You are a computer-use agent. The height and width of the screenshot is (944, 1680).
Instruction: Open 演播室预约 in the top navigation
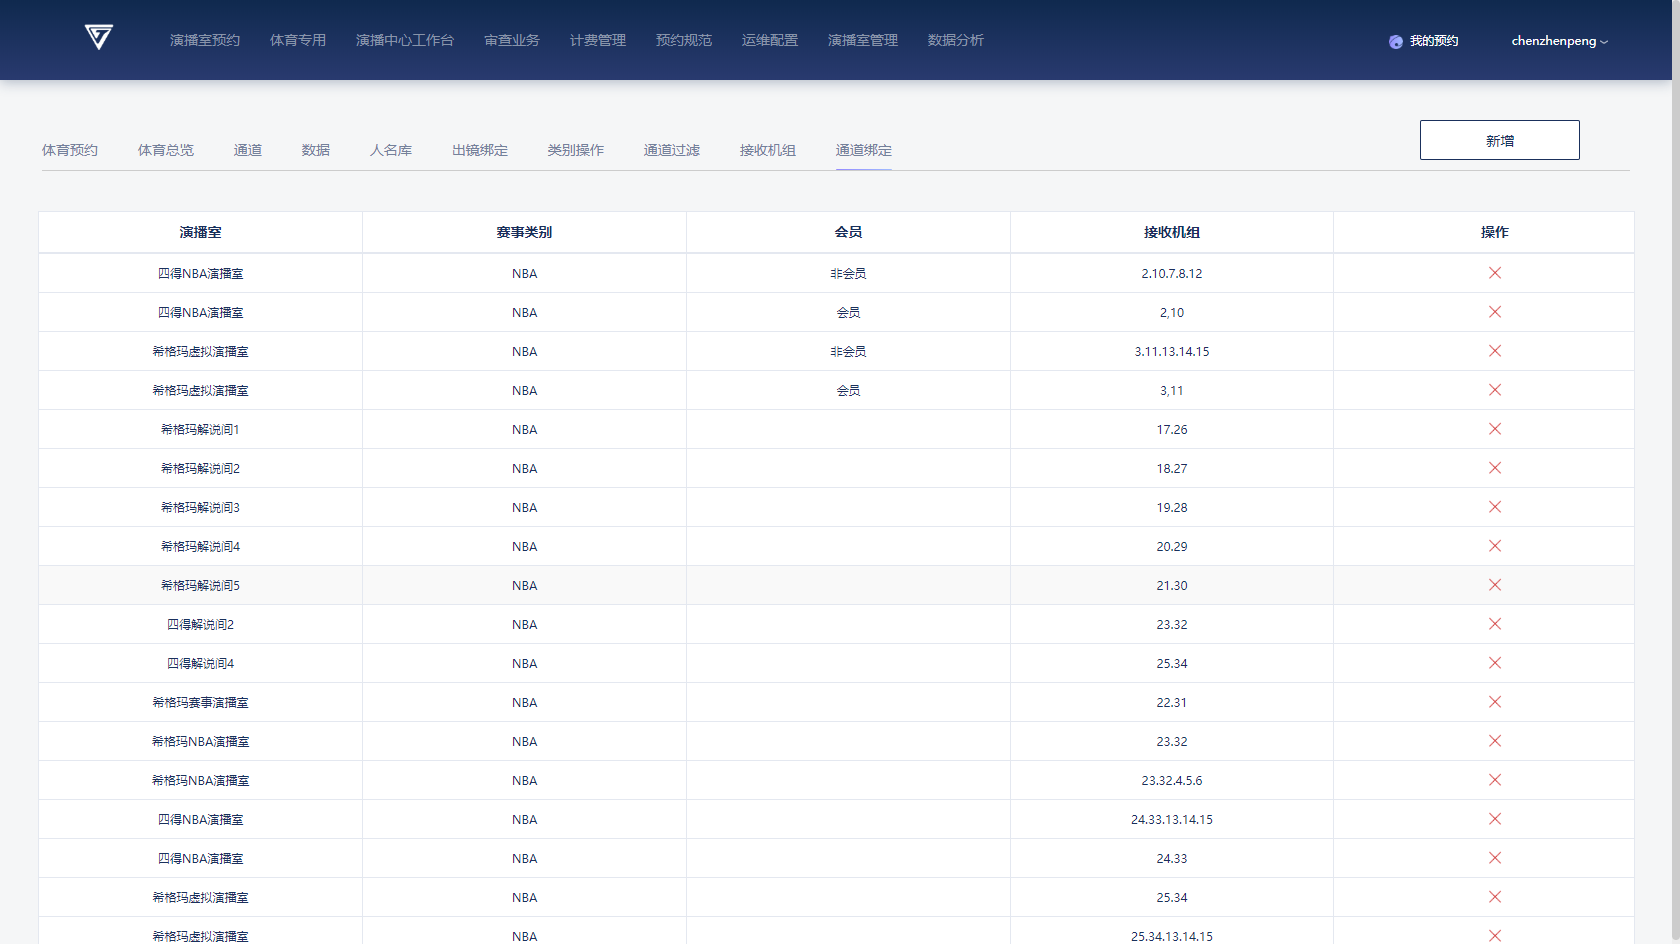point(204,40)
